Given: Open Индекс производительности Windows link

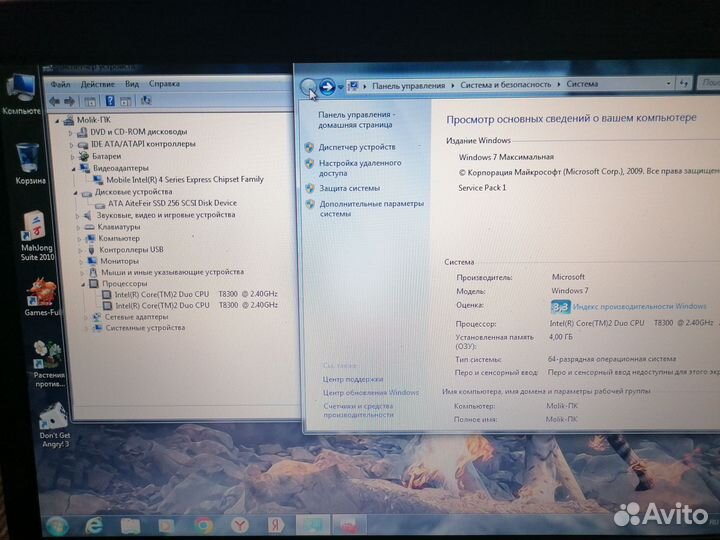Looking at the screenshot, I should [x=640, y=306].
